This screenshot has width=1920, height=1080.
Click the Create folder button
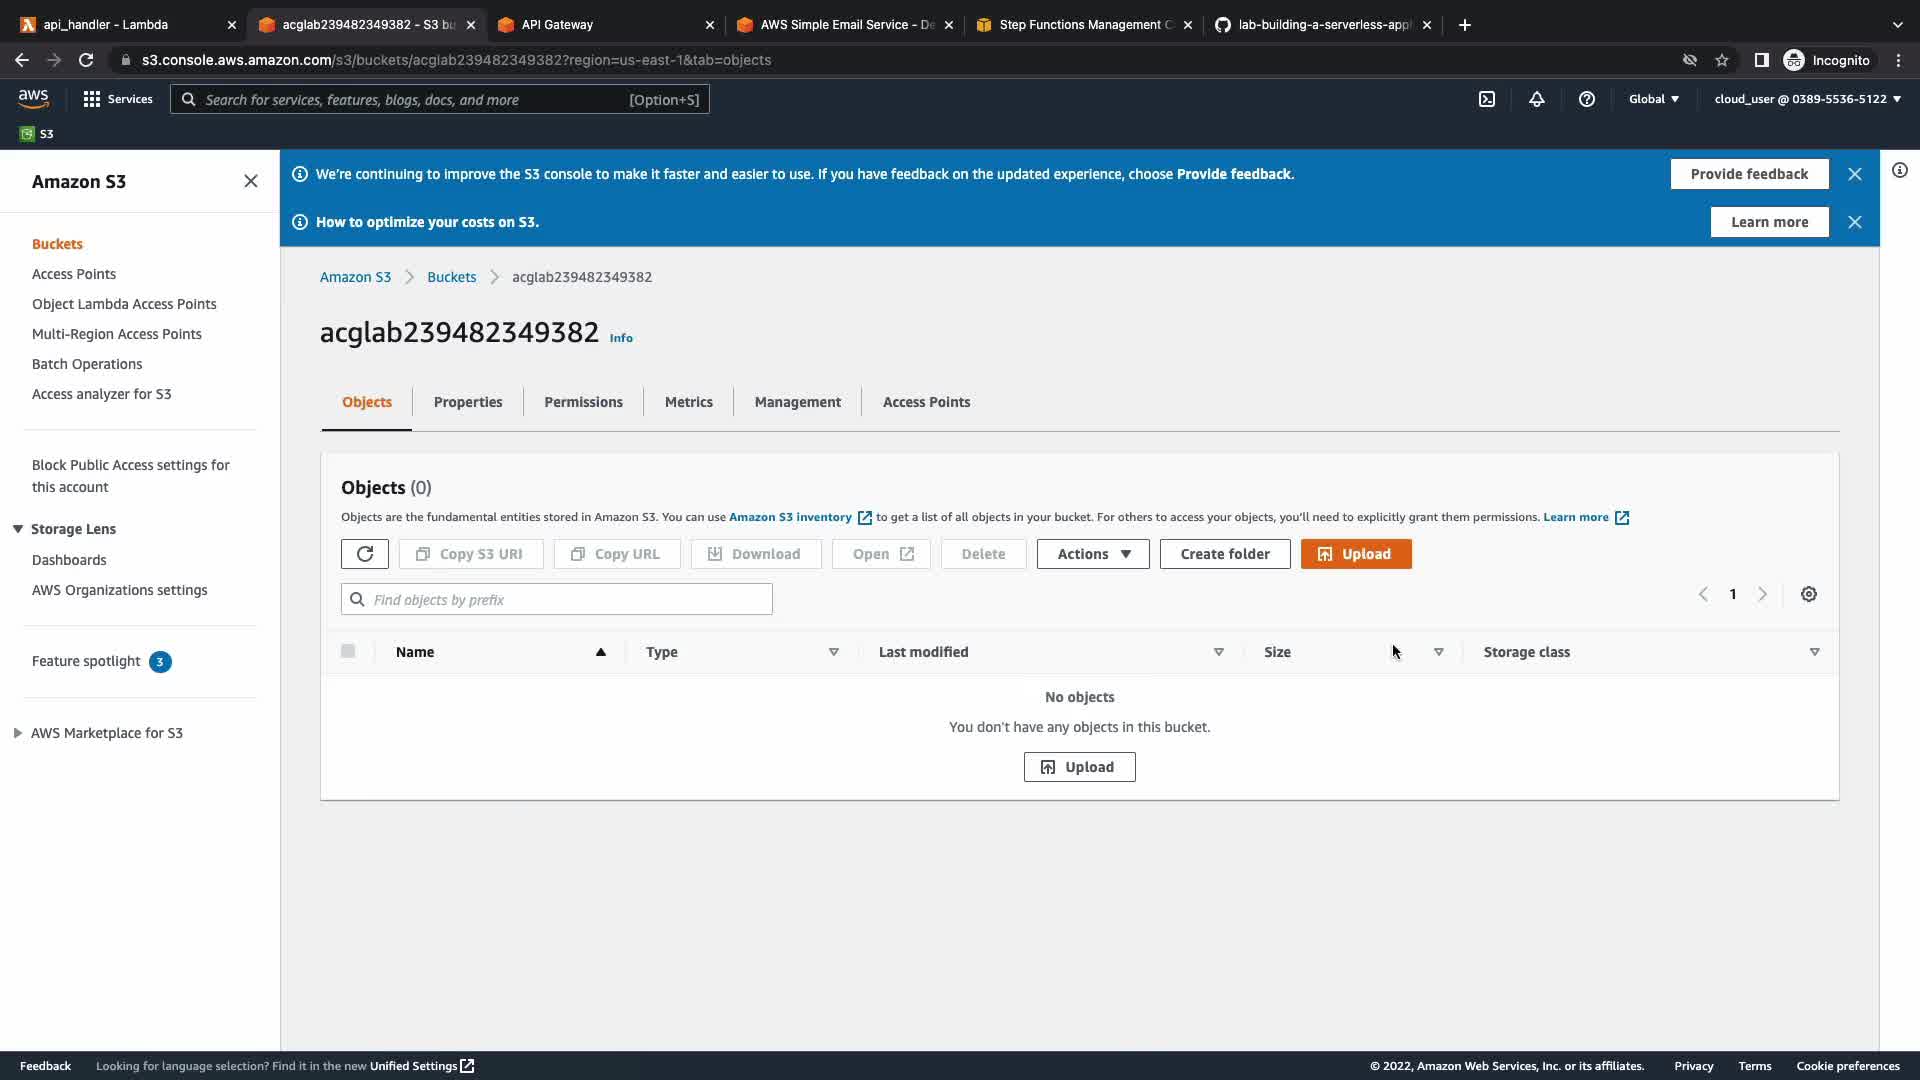click(1225, 554)
